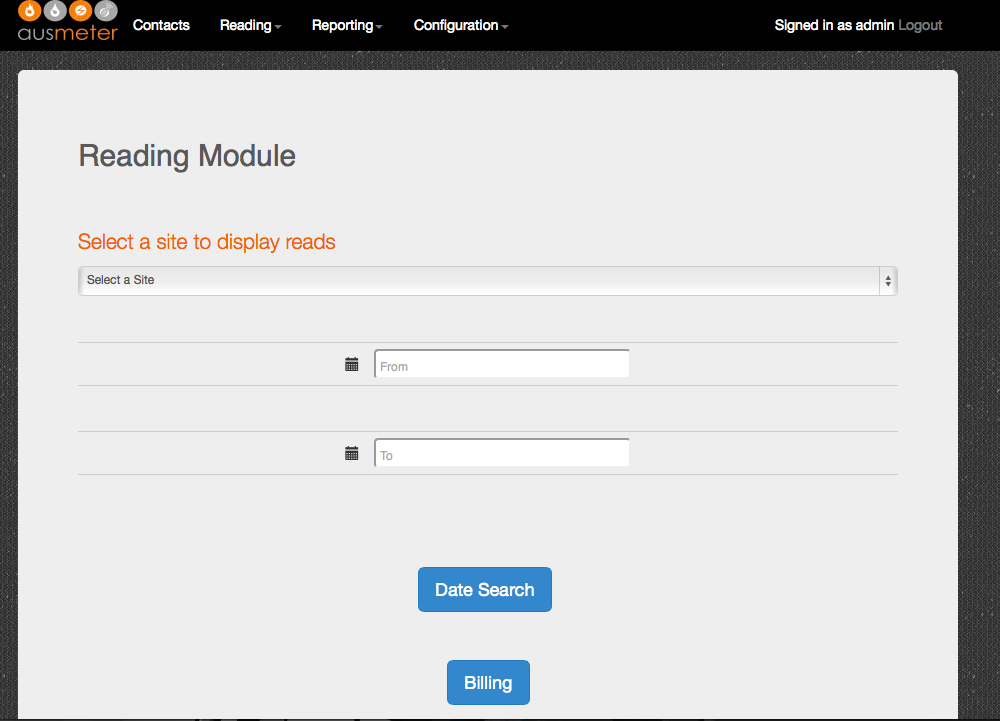
Task: Click the gray satellite signal logo icon
Action: coord(106,11)
